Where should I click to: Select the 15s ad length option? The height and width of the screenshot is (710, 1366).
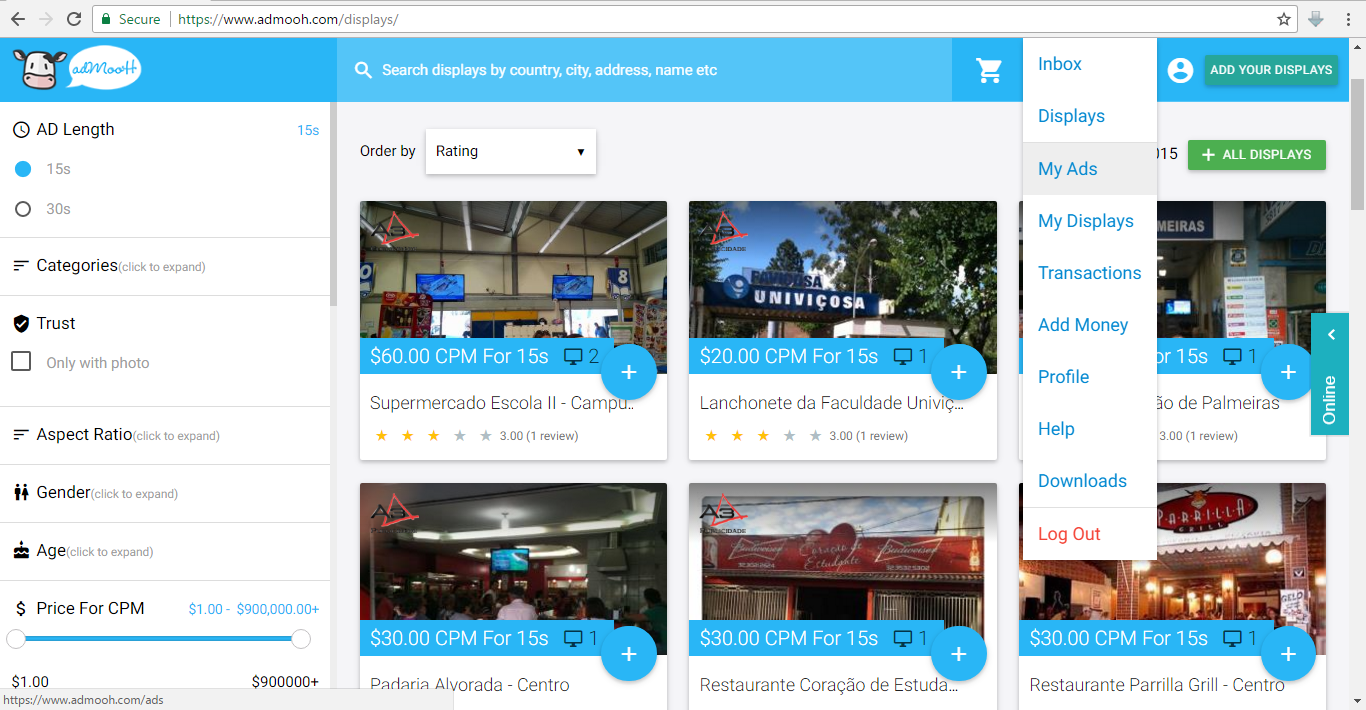[23, 169]
